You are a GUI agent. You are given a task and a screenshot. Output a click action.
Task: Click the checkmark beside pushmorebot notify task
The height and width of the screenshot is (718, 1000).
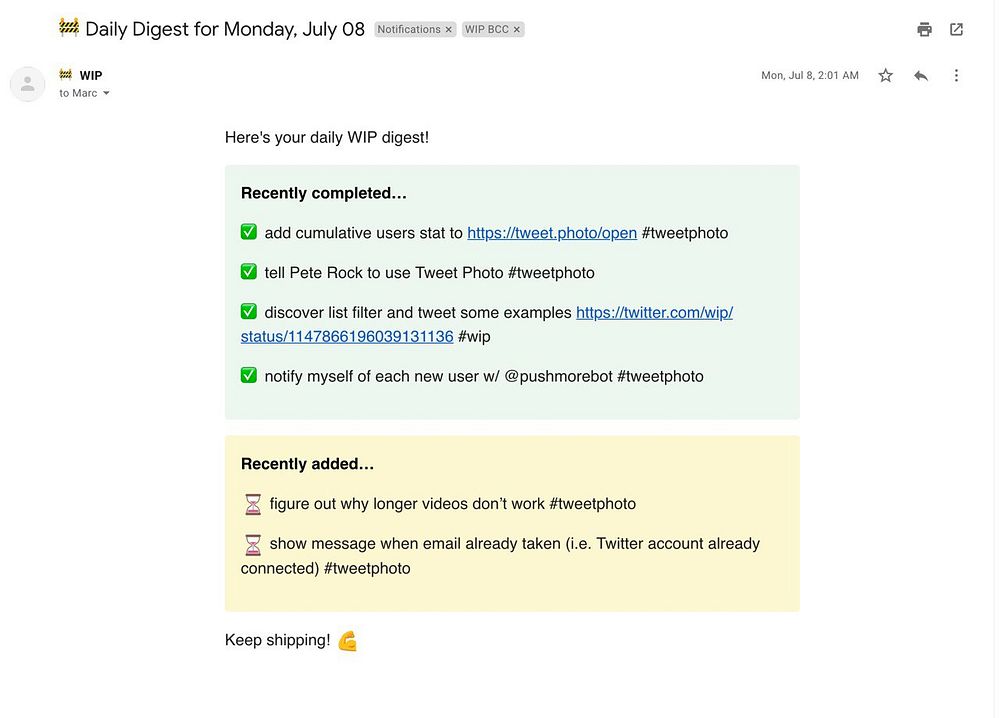[249, 376]
